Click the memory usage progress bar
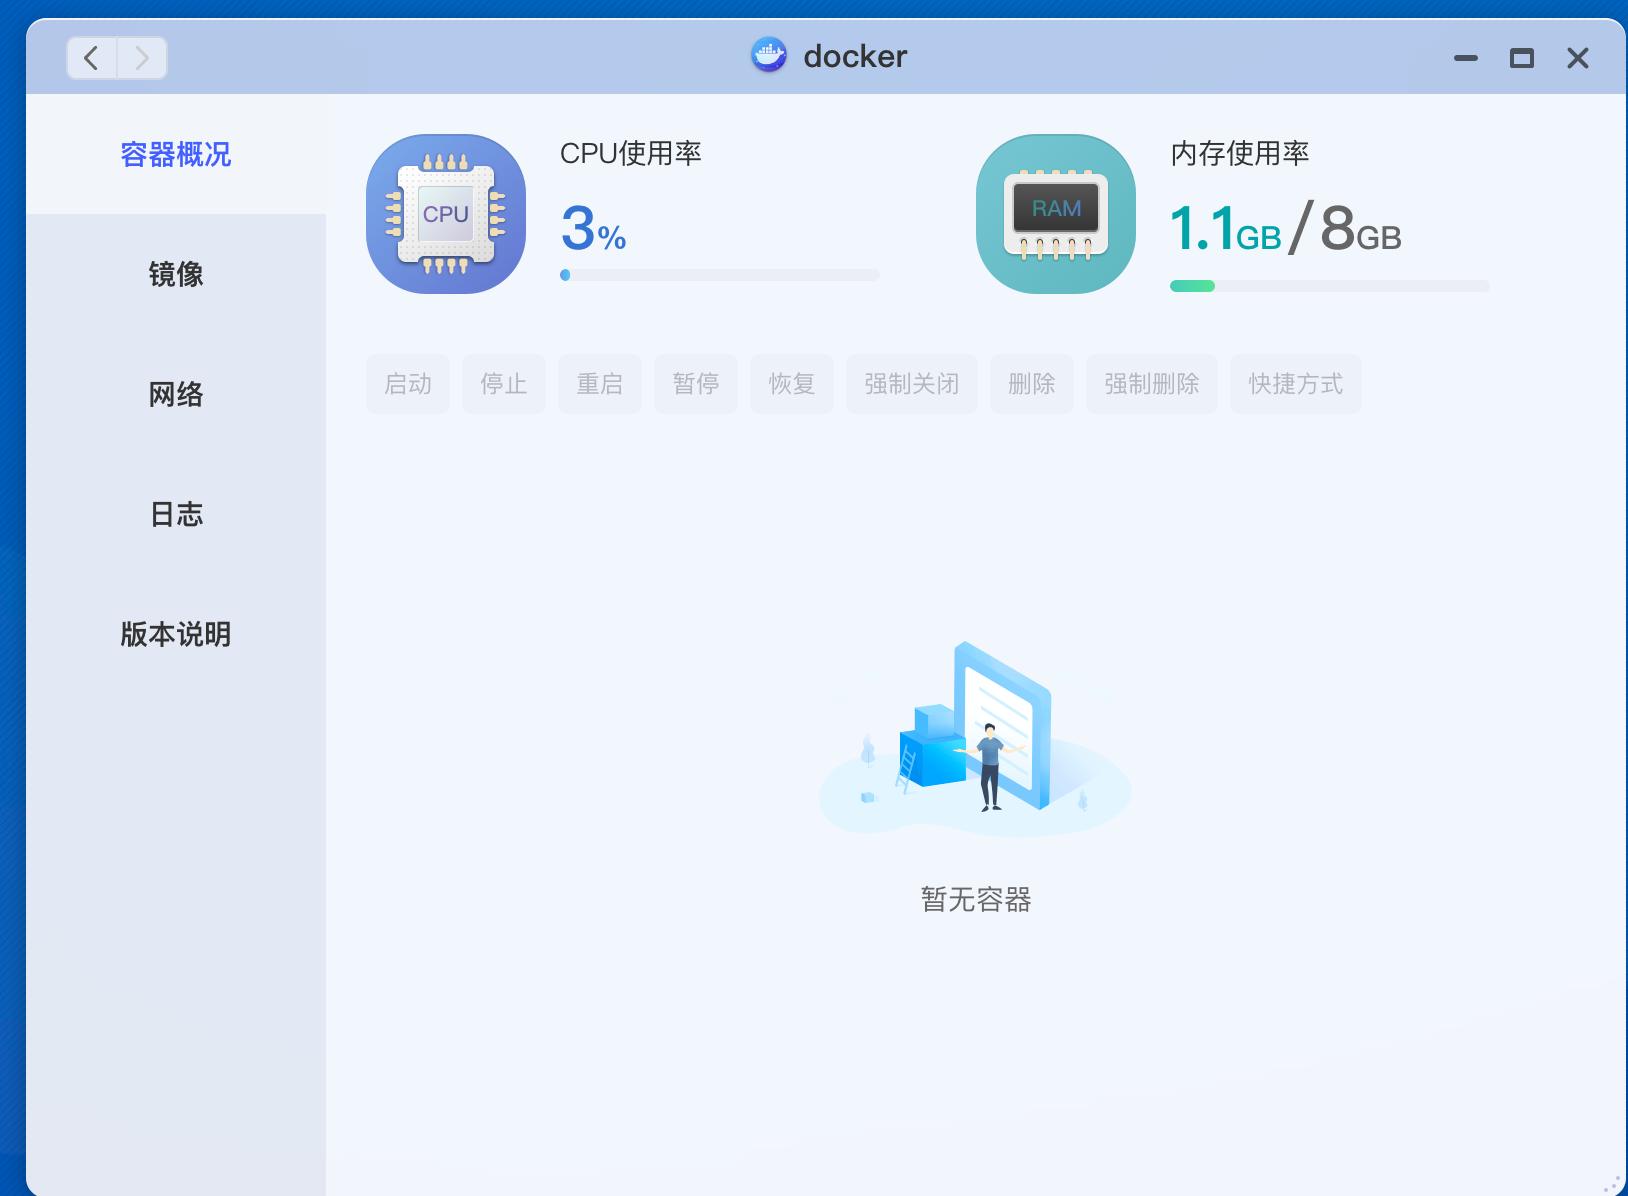This screenshot has height=1196, width=1628. 1330,286
